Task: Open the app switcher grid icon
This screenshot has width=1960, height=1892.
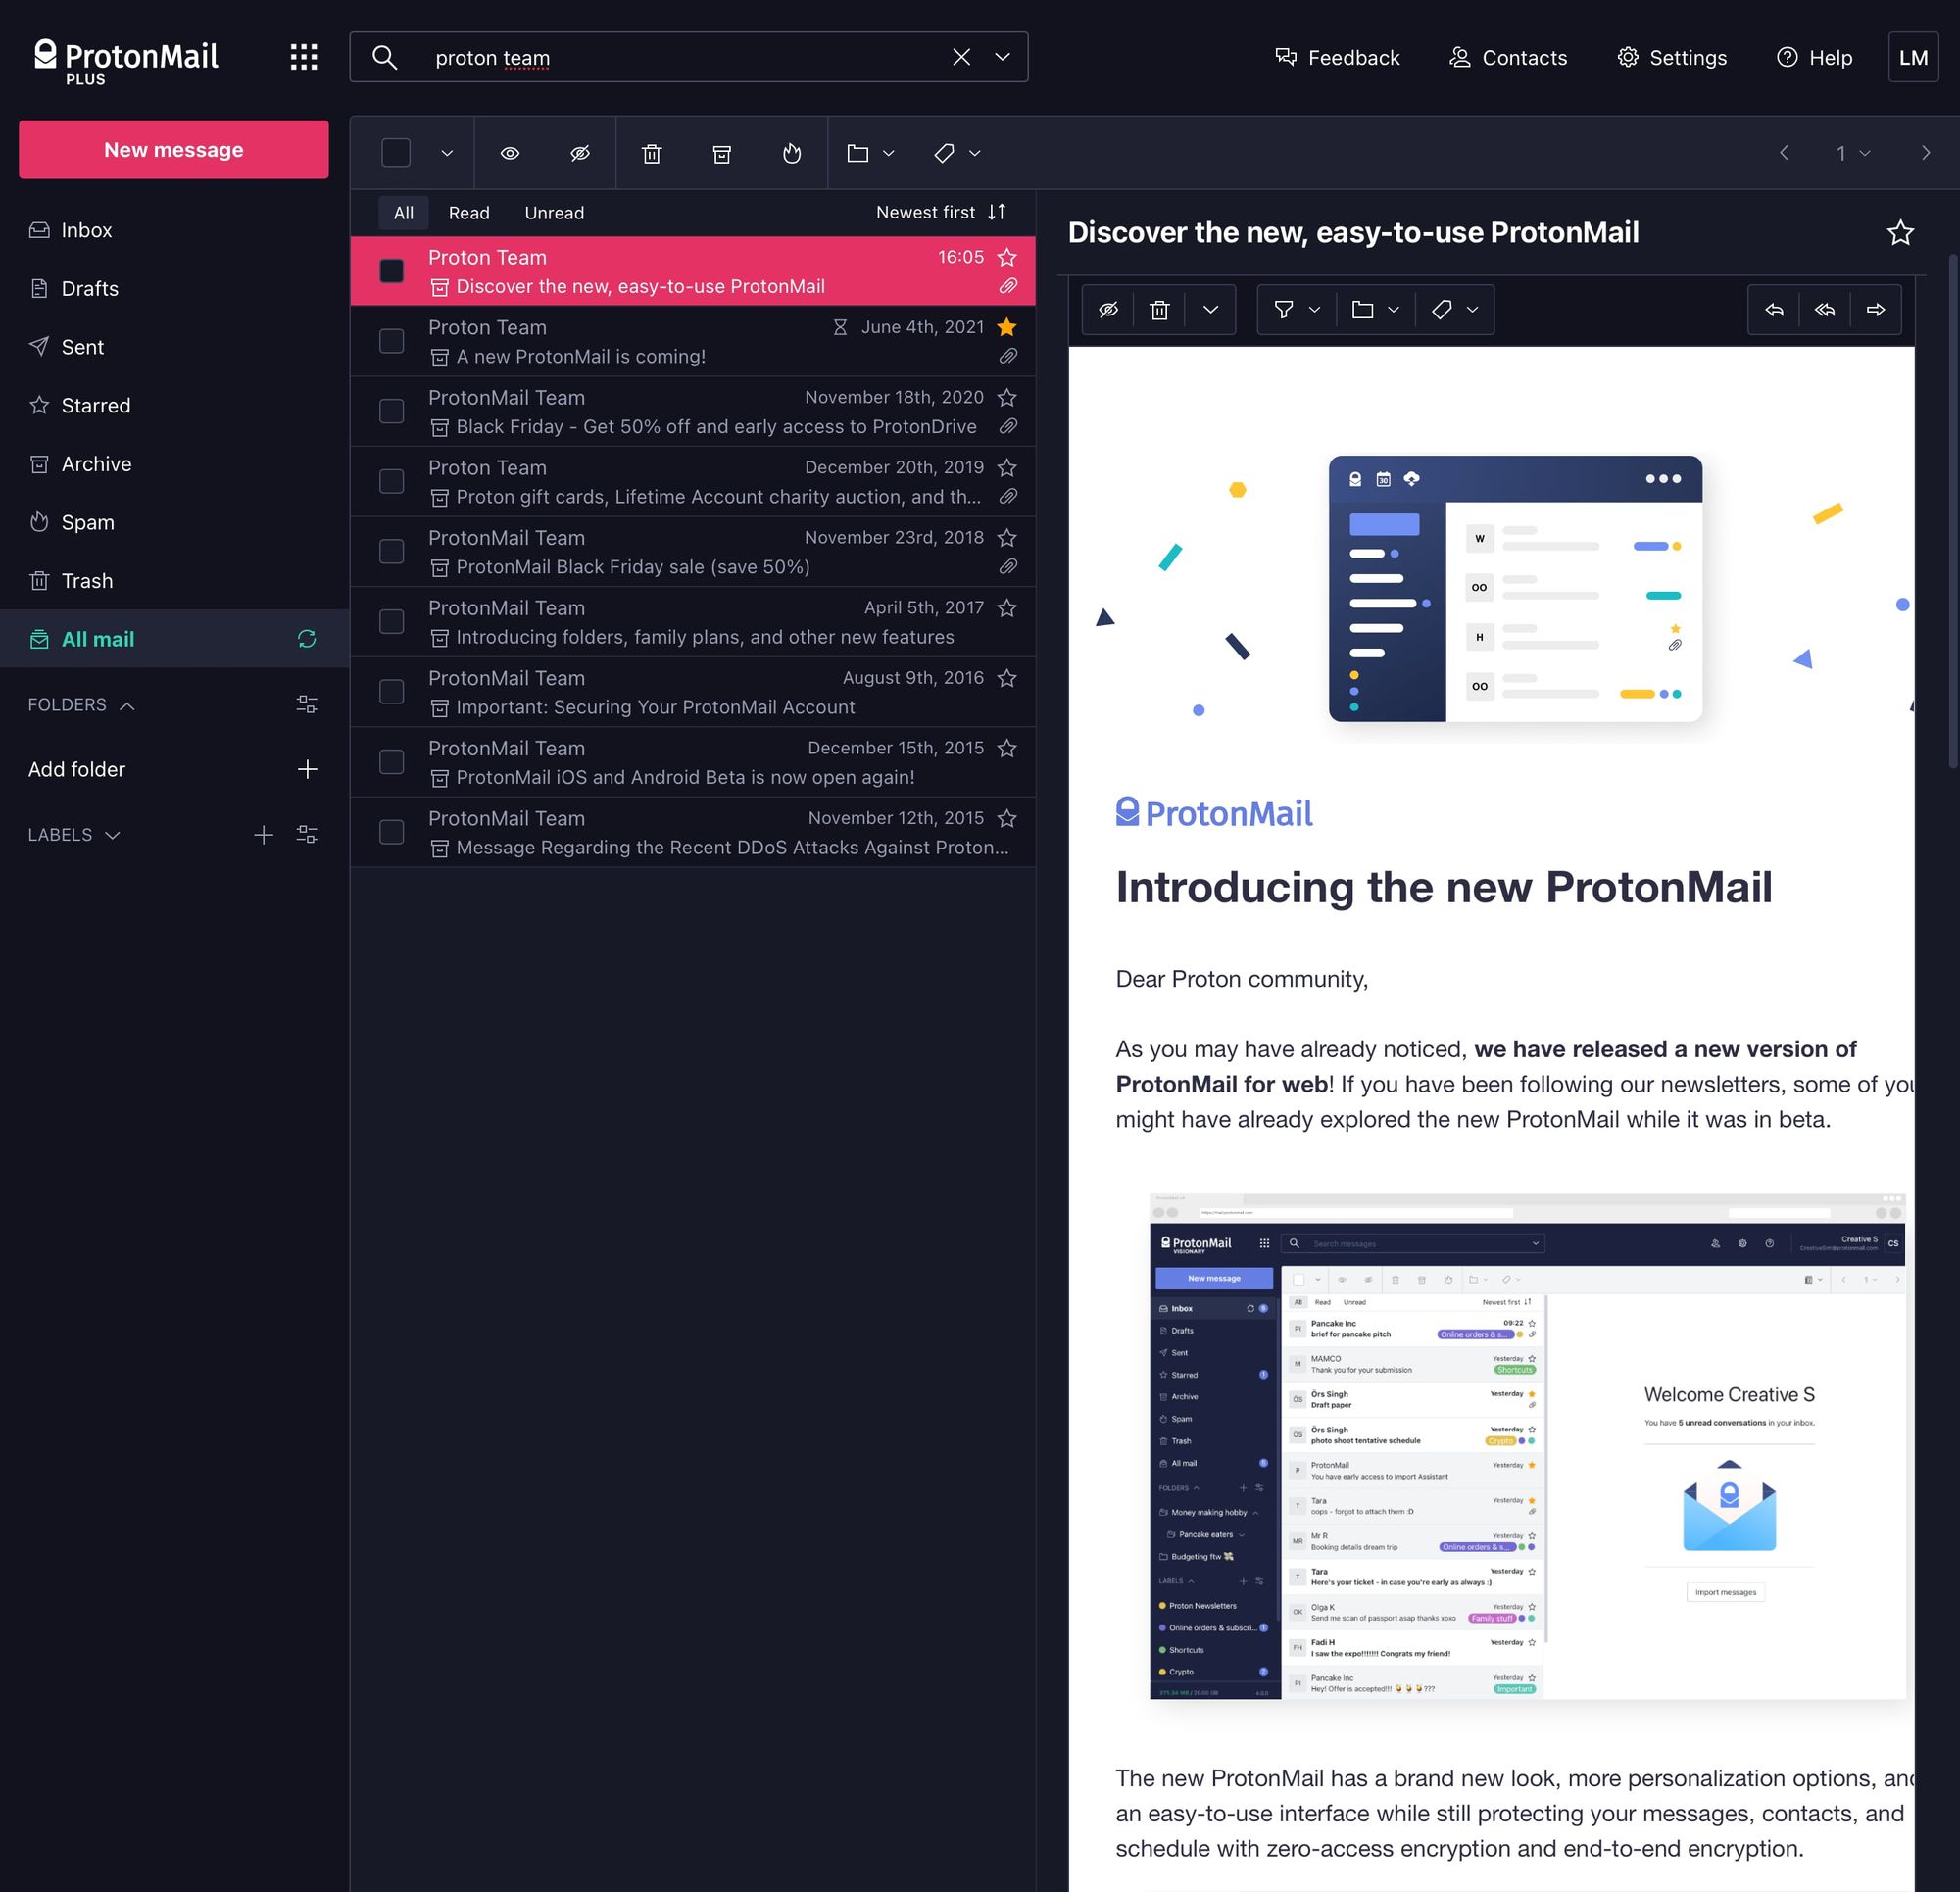Action: pyautogui.click(x=304, y=57)
